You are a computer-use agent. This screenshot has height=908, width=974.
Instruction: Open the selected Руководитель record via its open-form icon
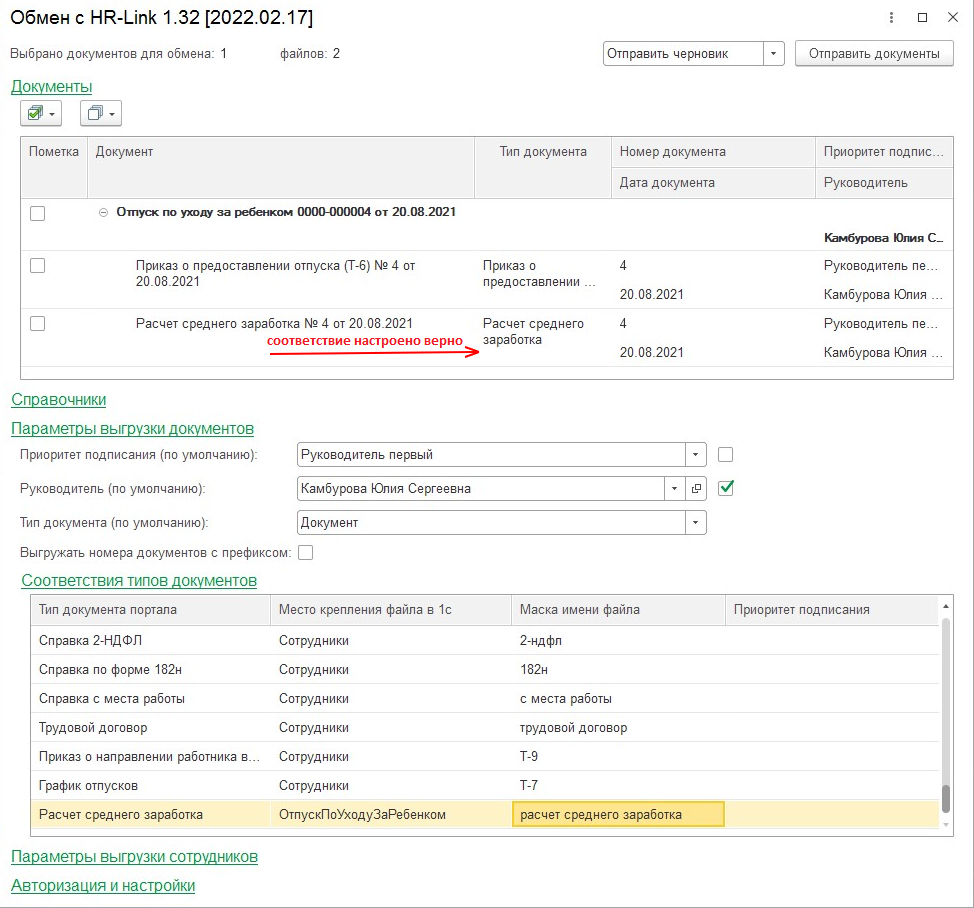(x=696, y=489)
